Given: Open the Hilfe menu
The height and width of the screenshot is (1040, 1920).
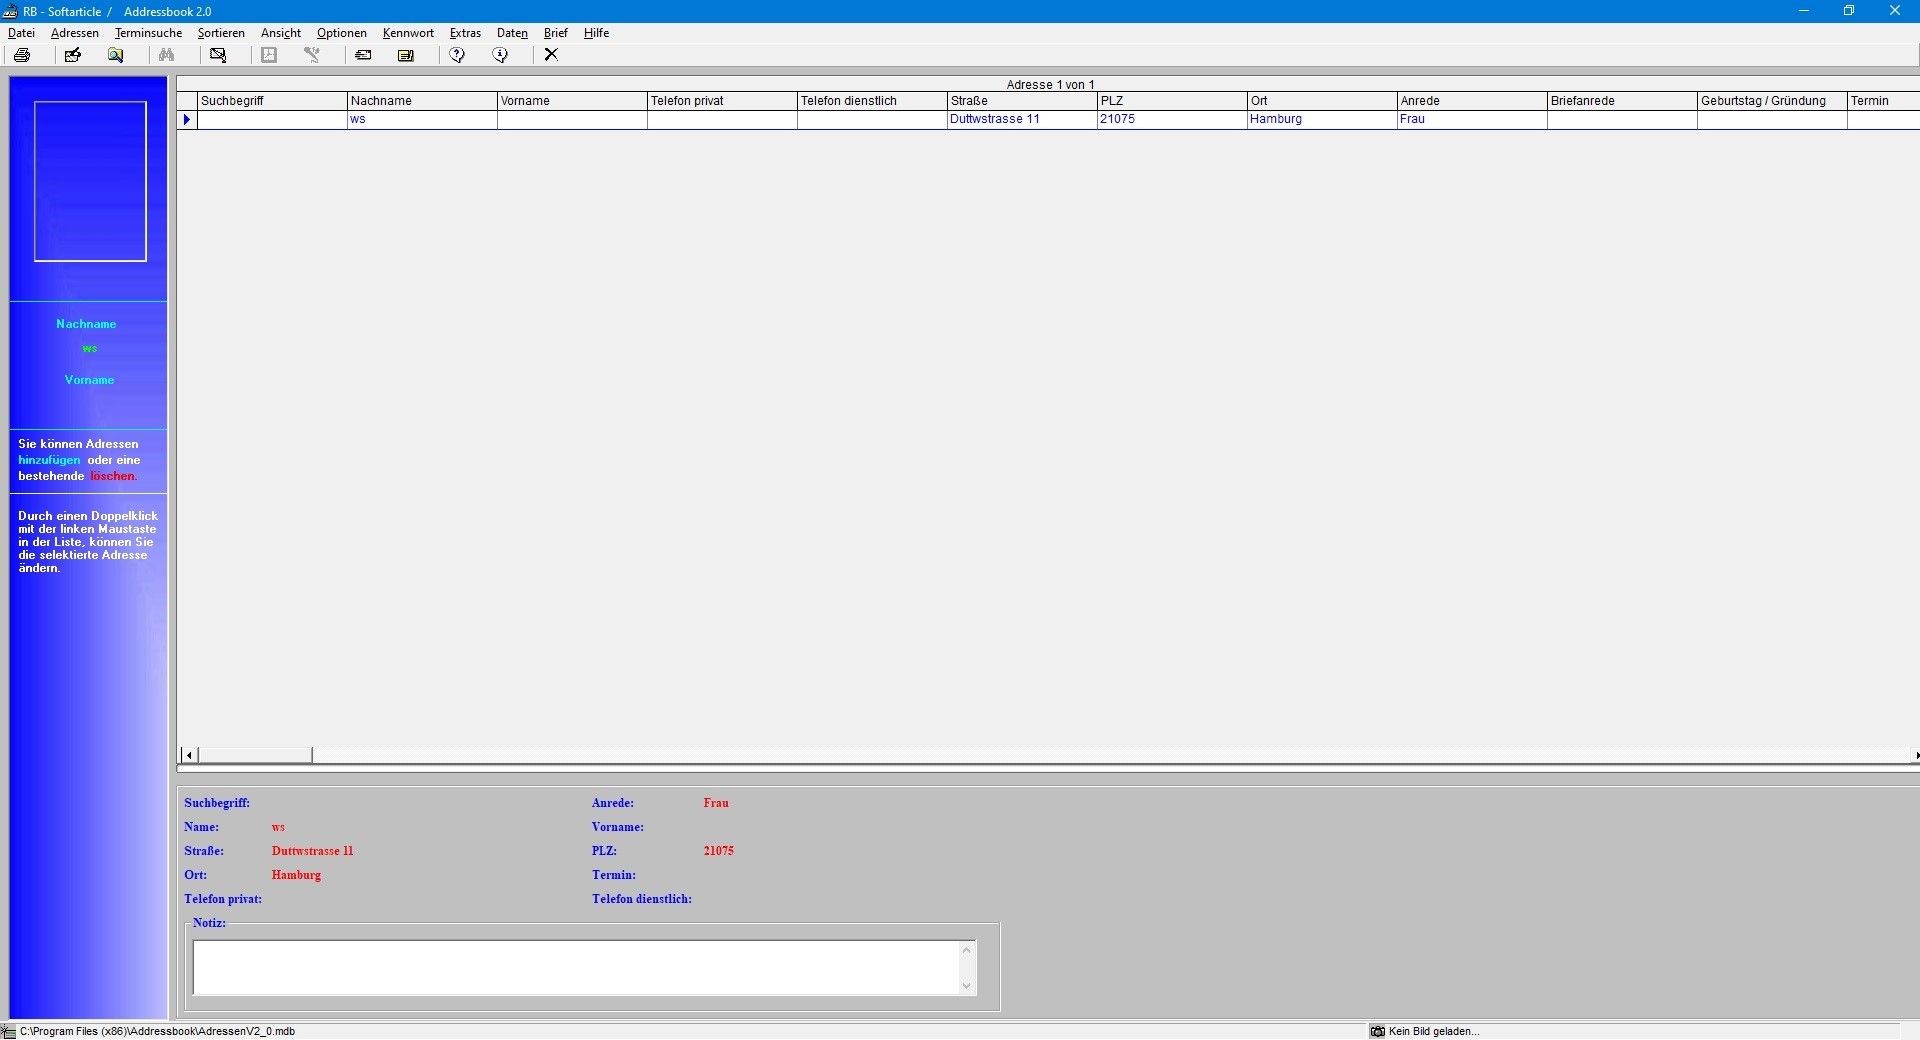Looking at the screenshot, I should pyautogui.click(x=597, y=33).
